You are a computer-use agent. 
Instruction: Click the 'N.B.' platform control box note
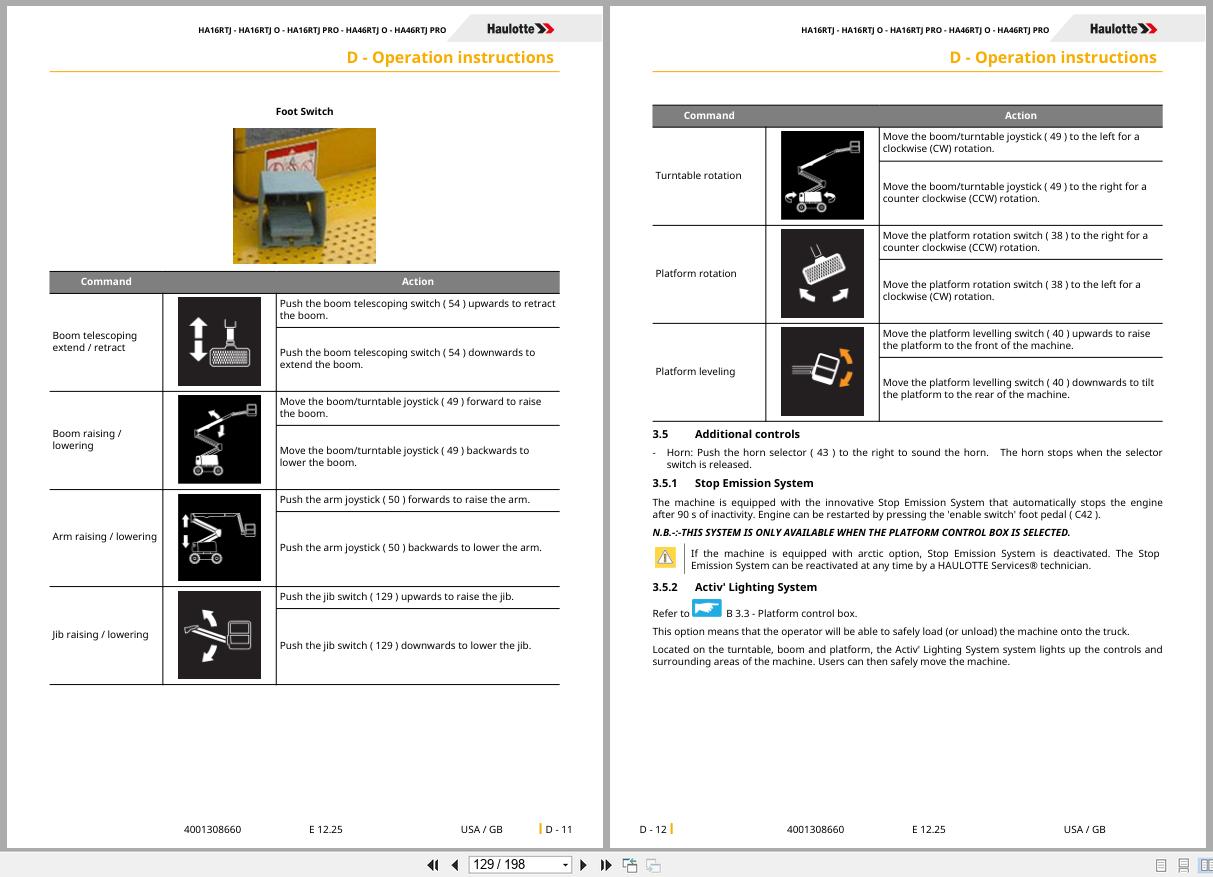tap(861, 533)
